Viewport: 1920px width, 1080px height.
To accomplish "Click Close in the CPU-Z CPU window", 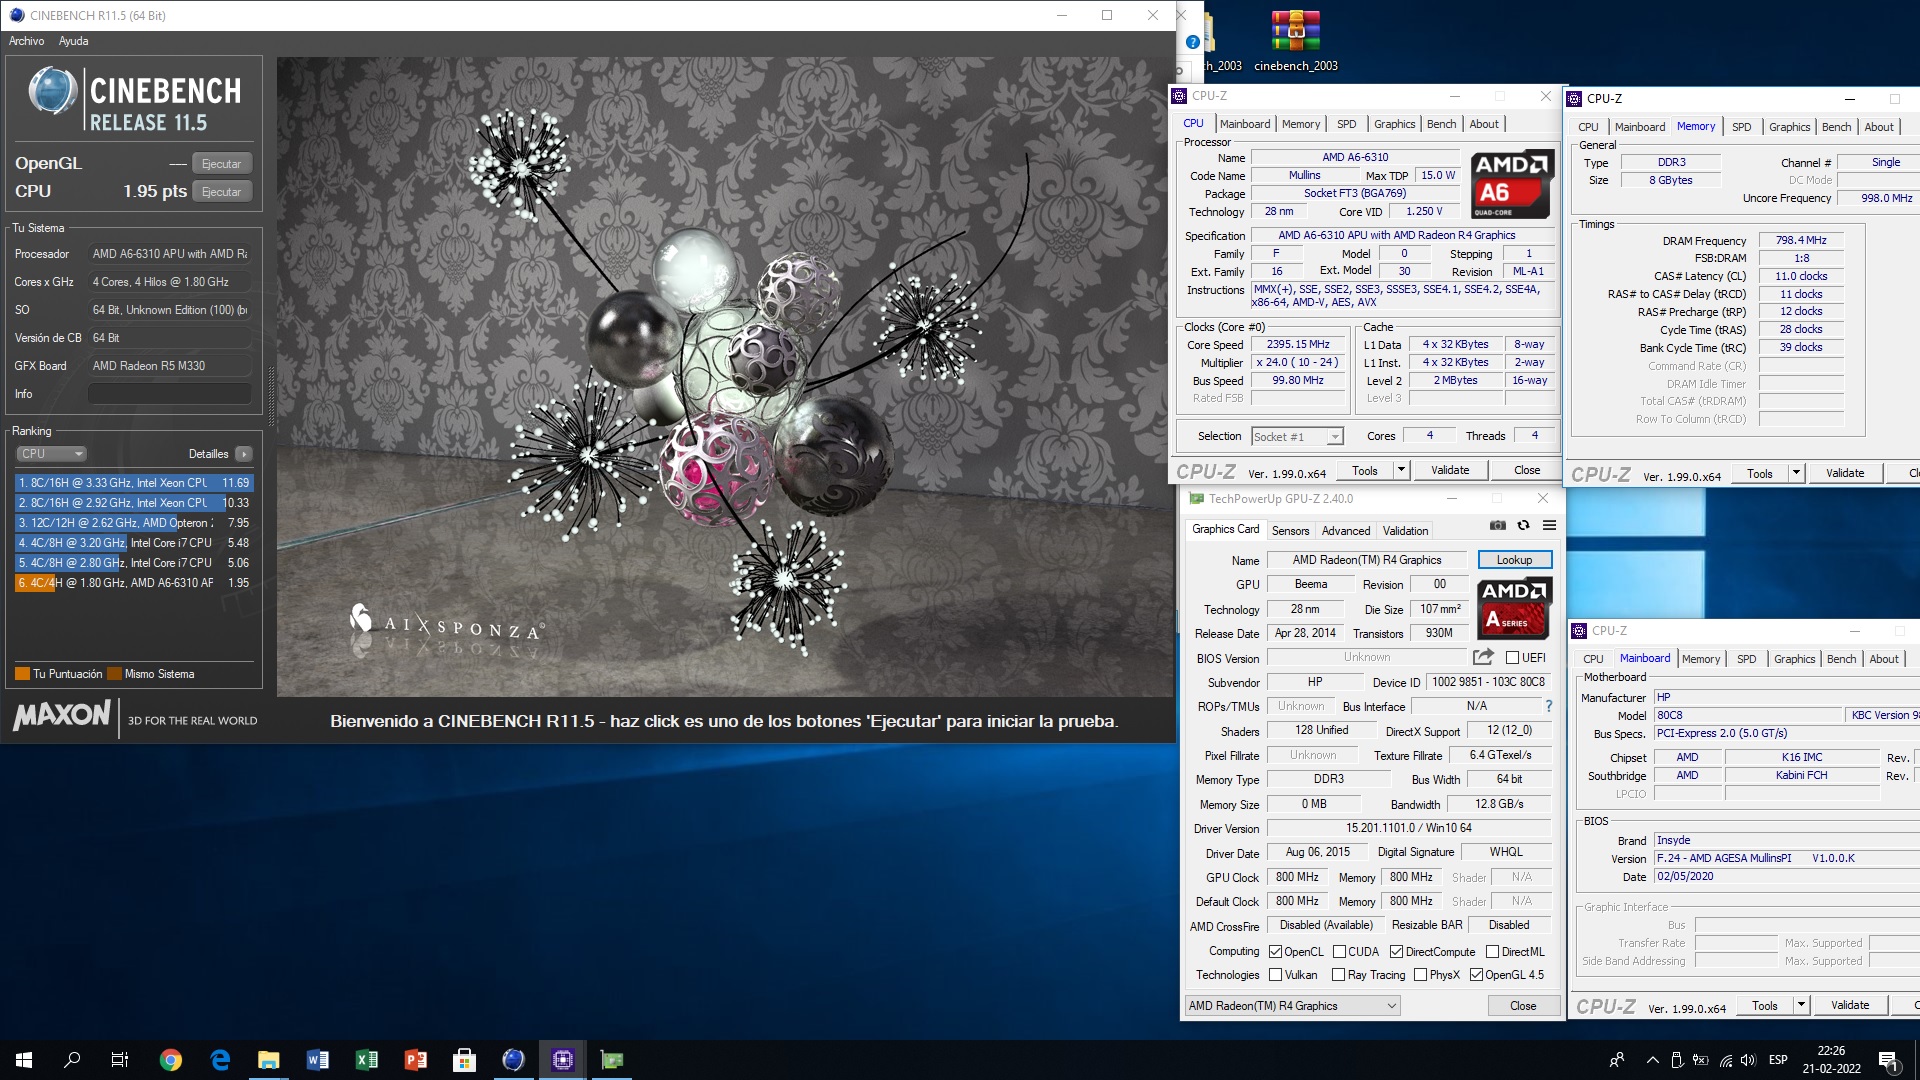I will click(1526, 470).
